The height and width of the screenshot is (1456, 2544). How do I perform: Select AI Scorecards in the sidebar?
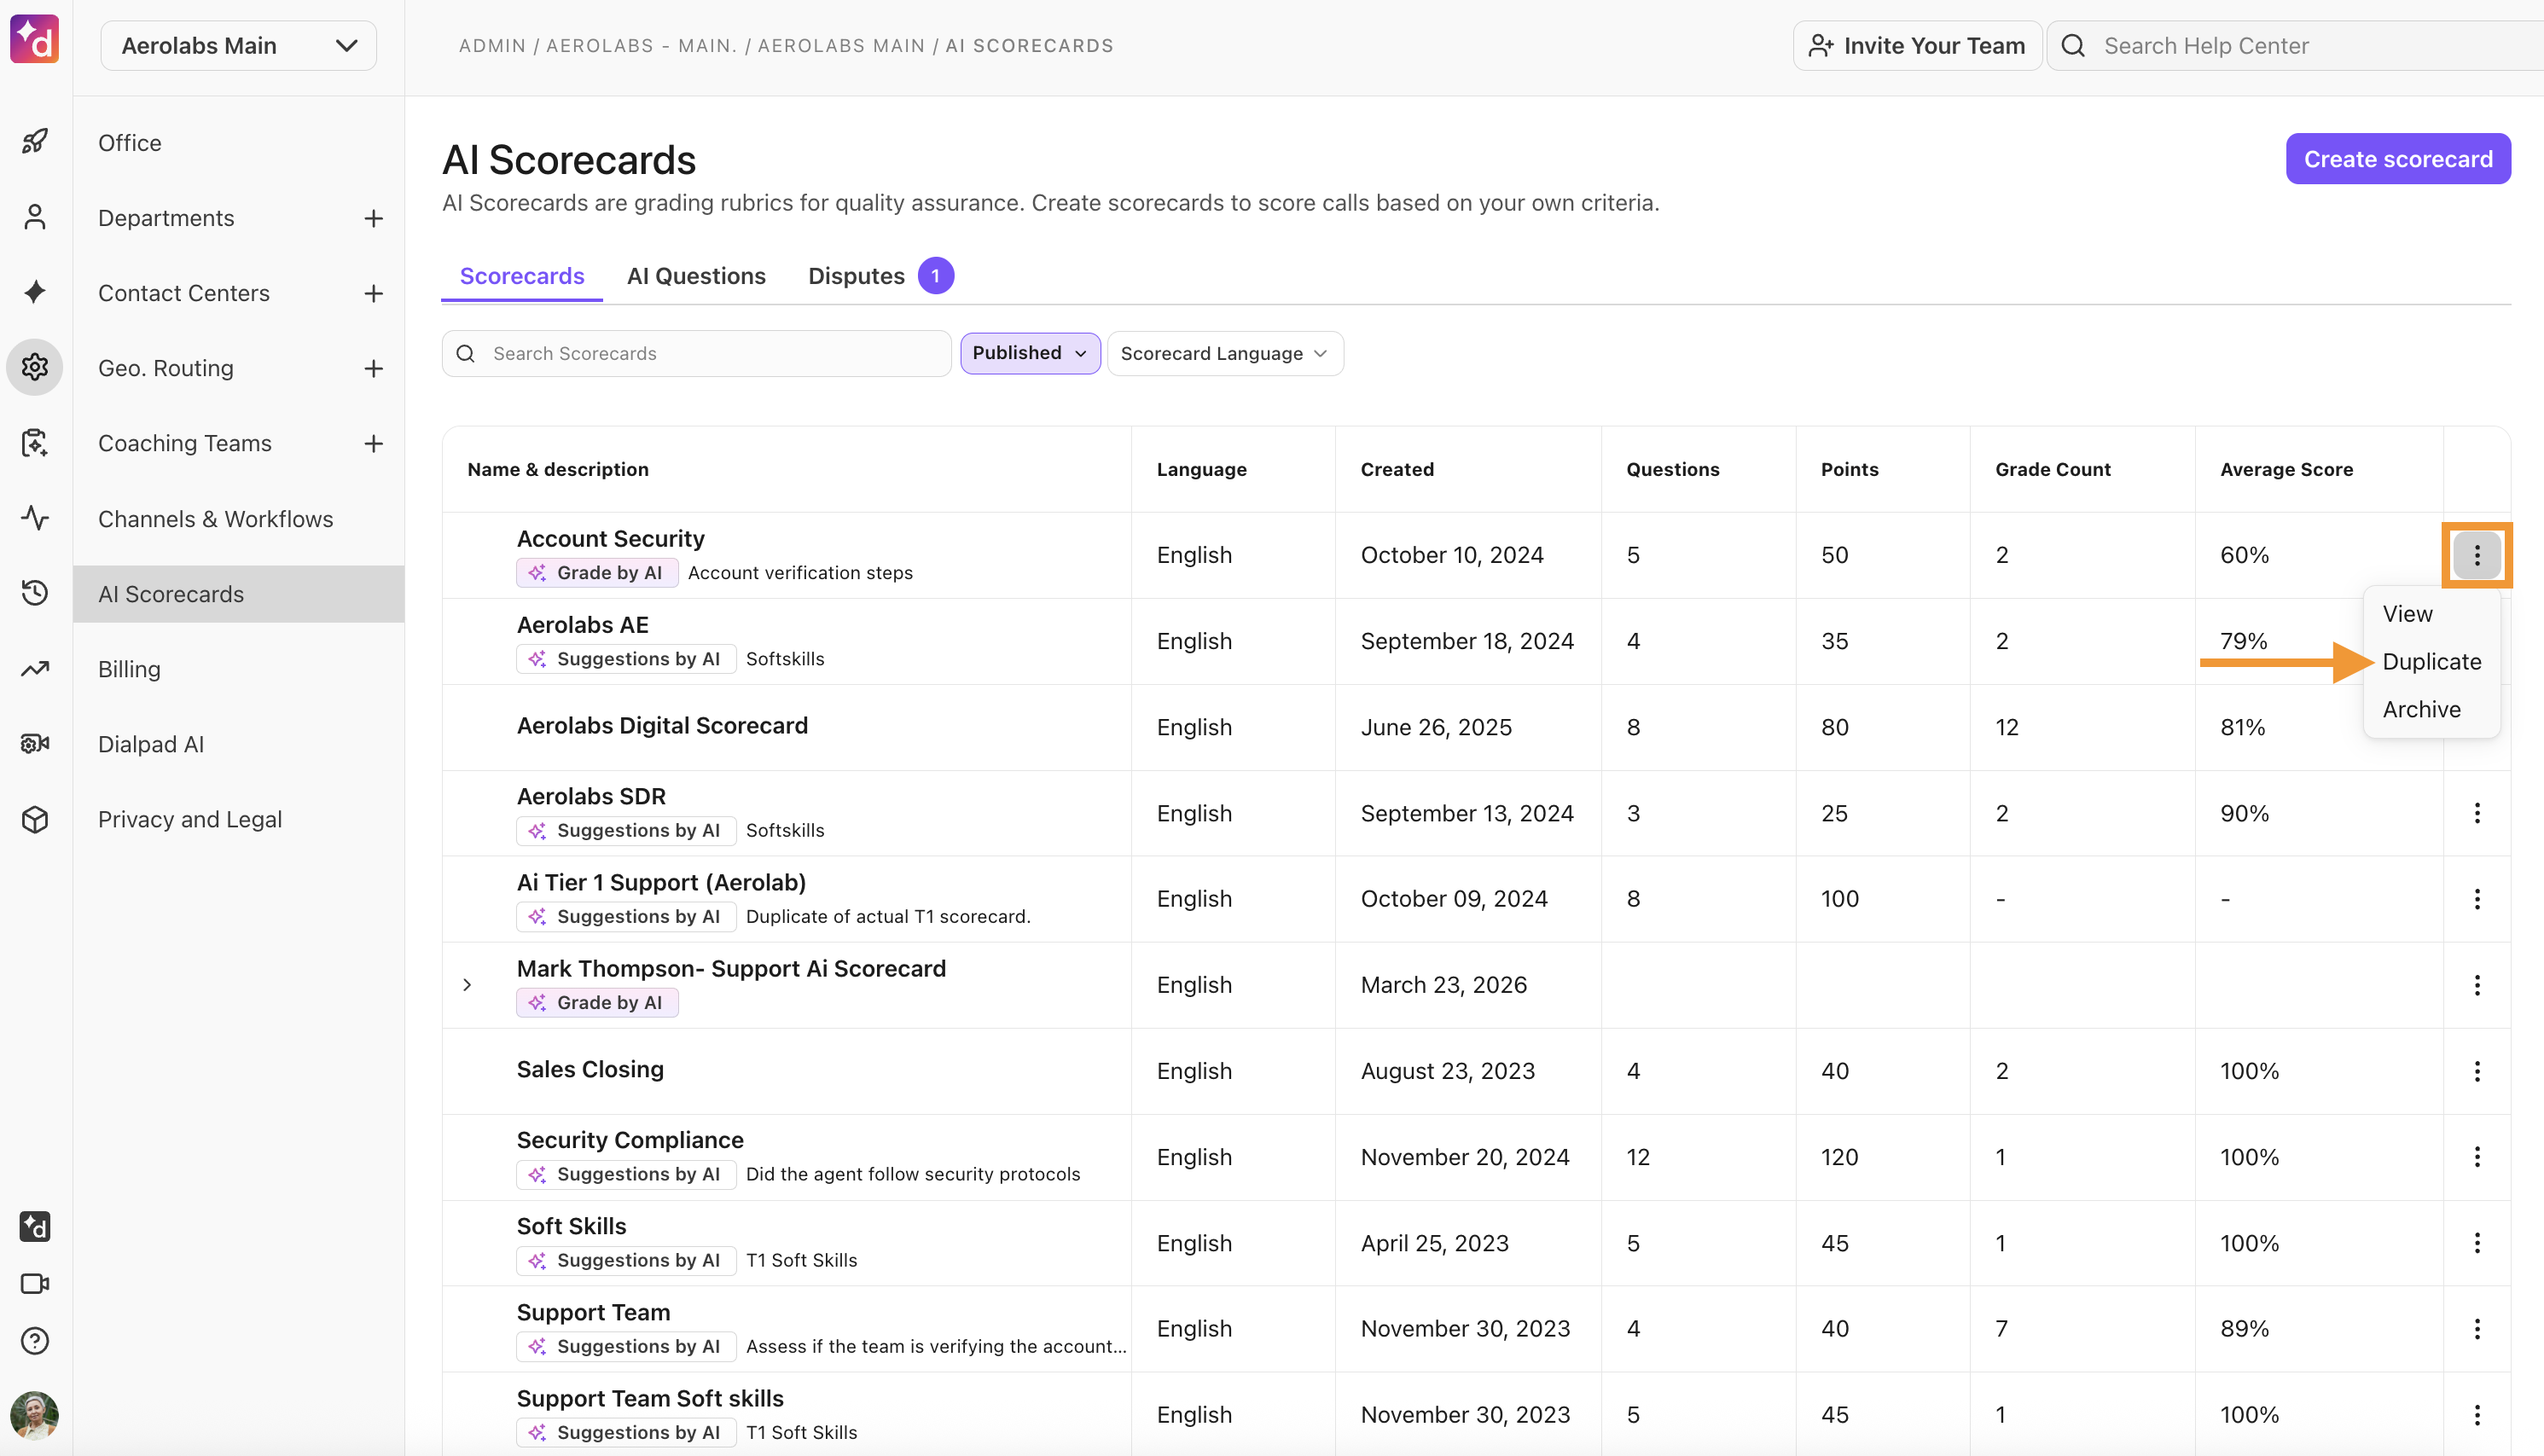click(x=238, y=594)
